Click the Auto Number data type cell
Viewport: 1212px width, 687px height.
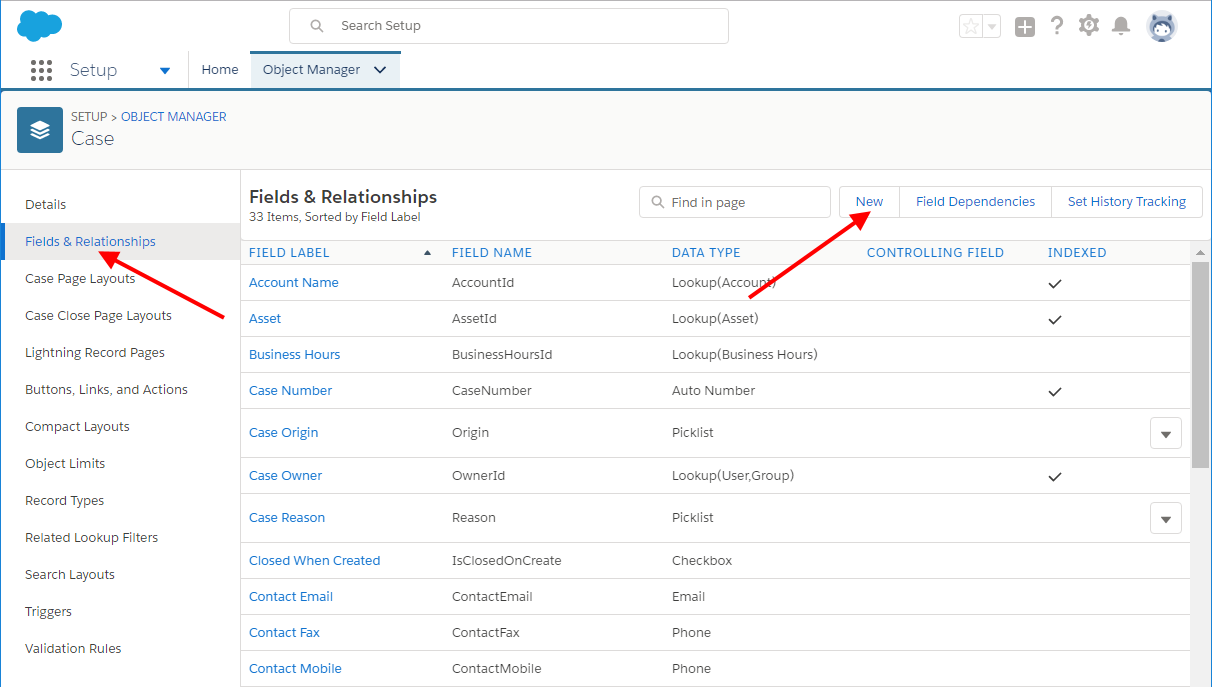pyautogui.click(x=713, y=390)
